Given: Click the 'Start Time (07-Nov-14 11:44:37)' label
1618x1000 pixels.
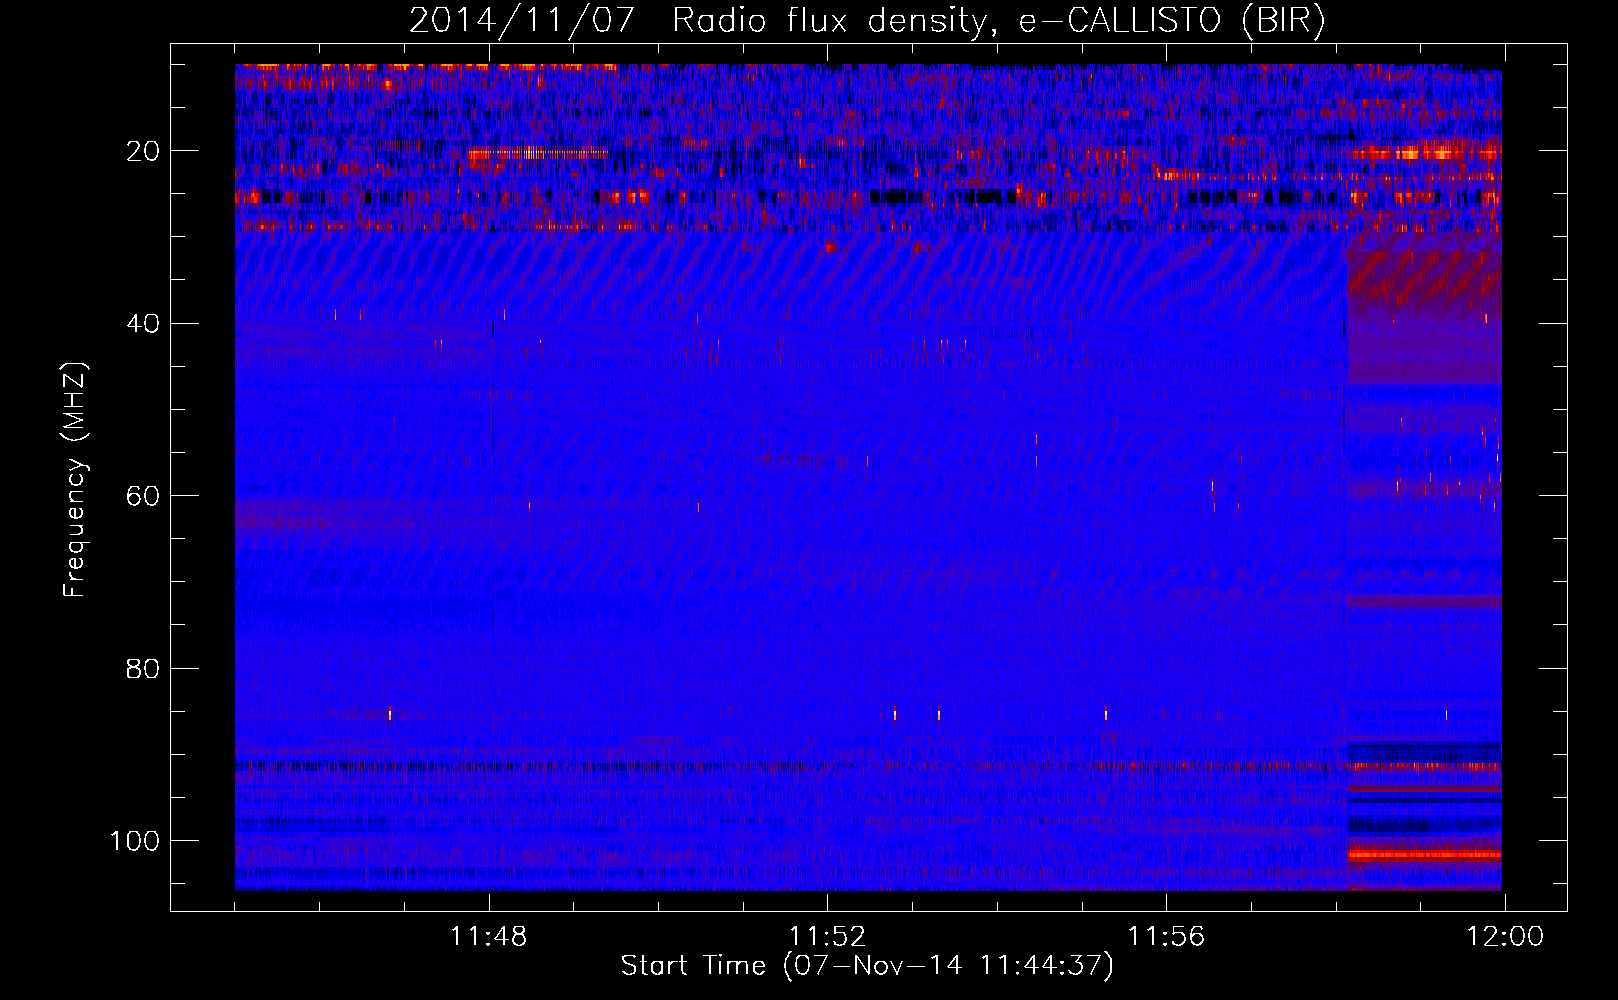Looking at the screenshot, I should click(x=867, y=966).
